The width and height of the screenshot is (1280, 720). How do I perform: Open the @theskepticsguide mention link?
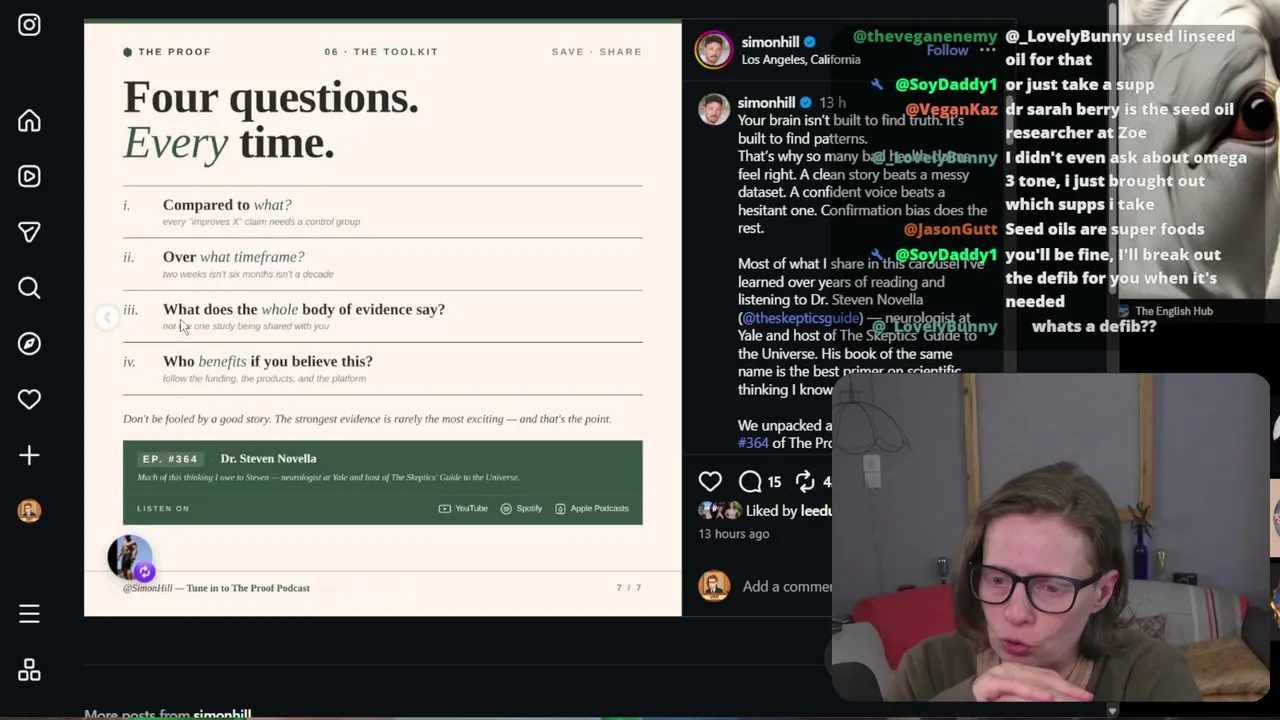(x=800, y=318)
